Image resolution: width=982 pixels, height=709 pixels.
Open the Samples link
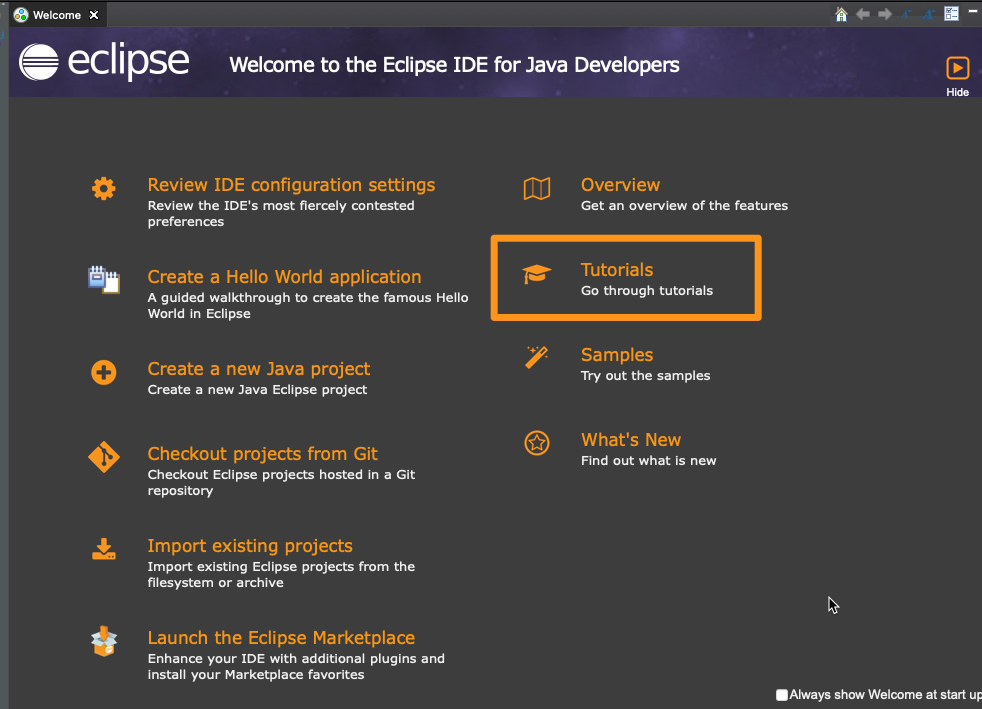617,354
